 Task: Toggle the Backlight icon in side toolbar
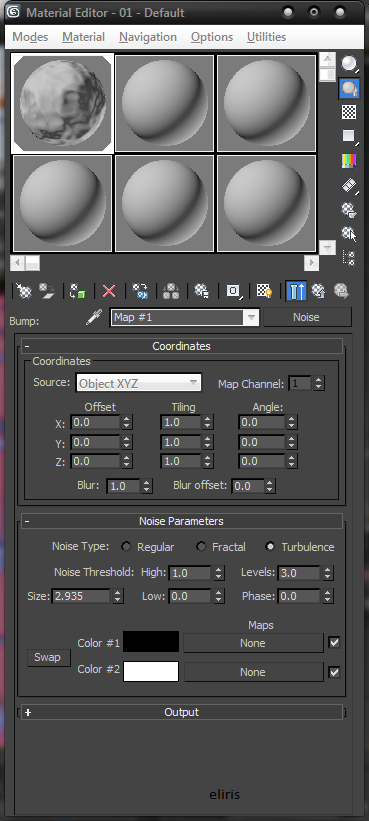(x=349, y=88)
